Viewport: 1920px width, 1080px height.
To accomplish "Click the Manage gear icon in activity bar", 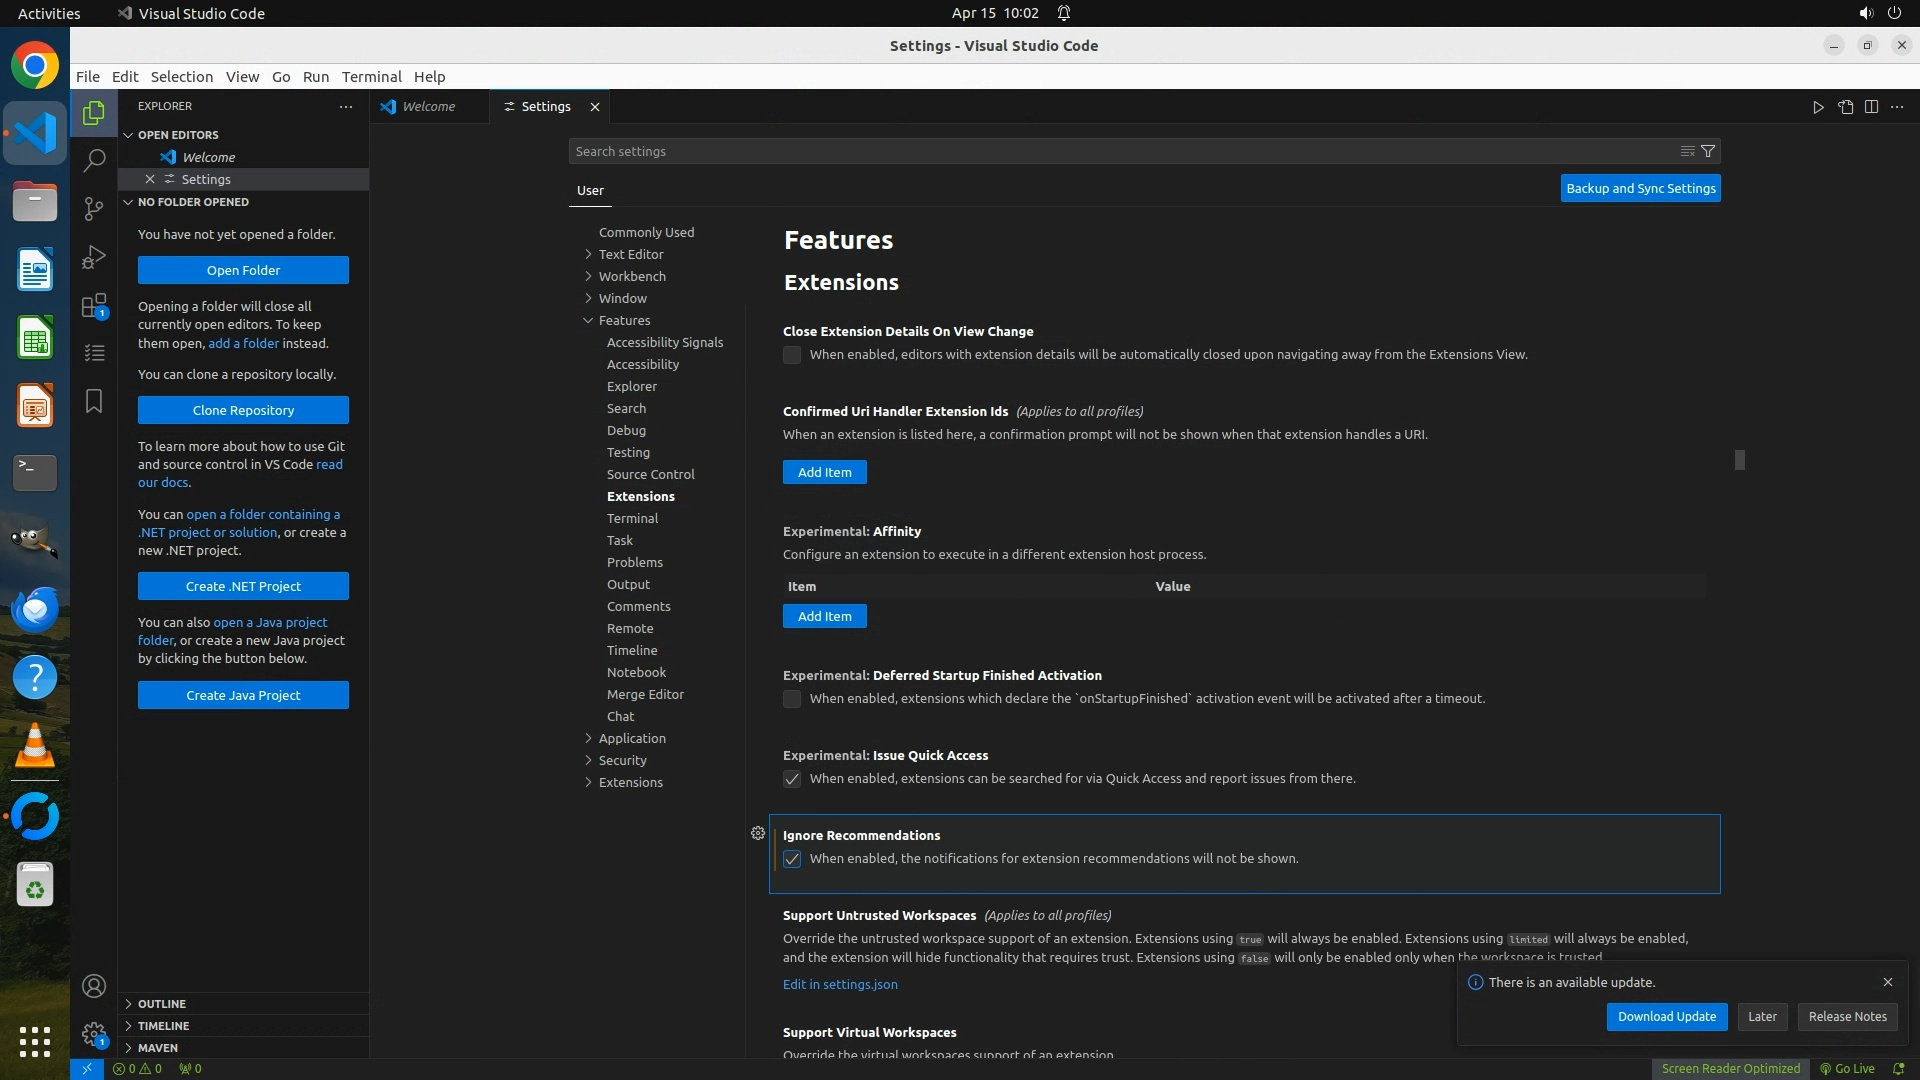I will click(x=94, y=1034).
